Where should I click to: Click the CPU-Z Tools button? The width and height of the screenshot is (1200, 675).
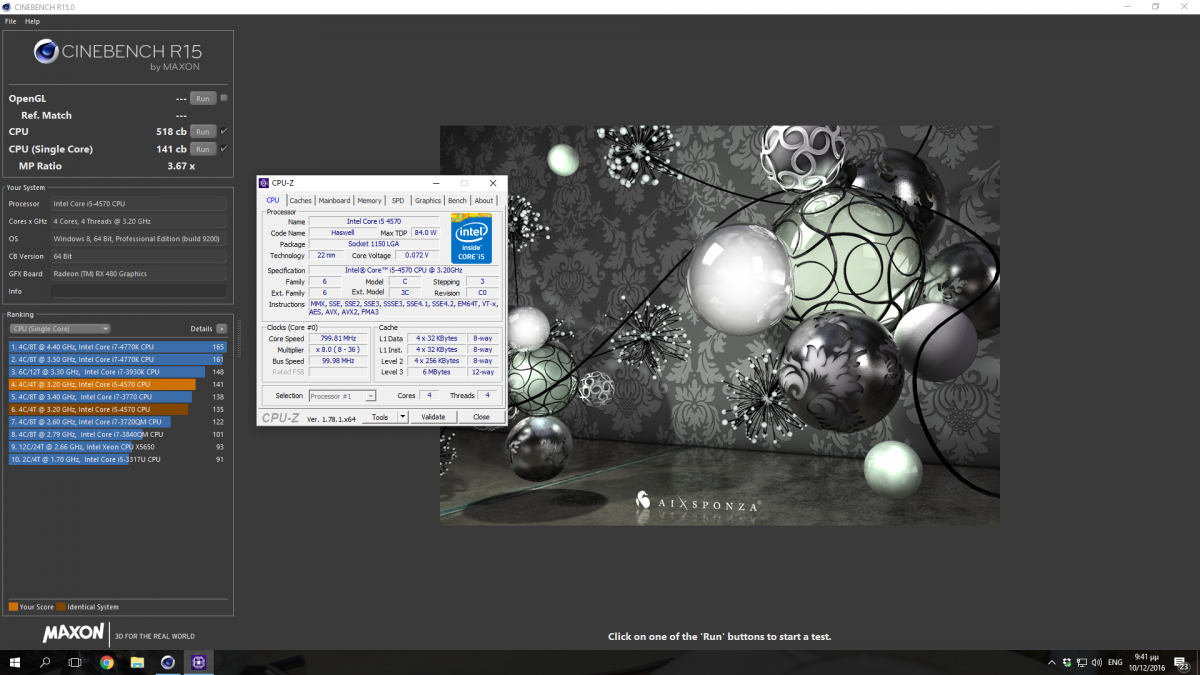click(x=380, y=417)
